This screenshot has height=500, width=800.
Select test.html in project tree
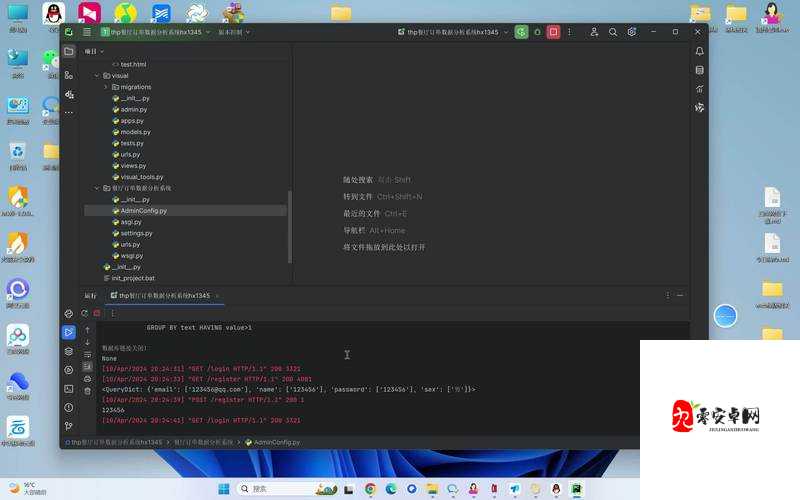133,64
